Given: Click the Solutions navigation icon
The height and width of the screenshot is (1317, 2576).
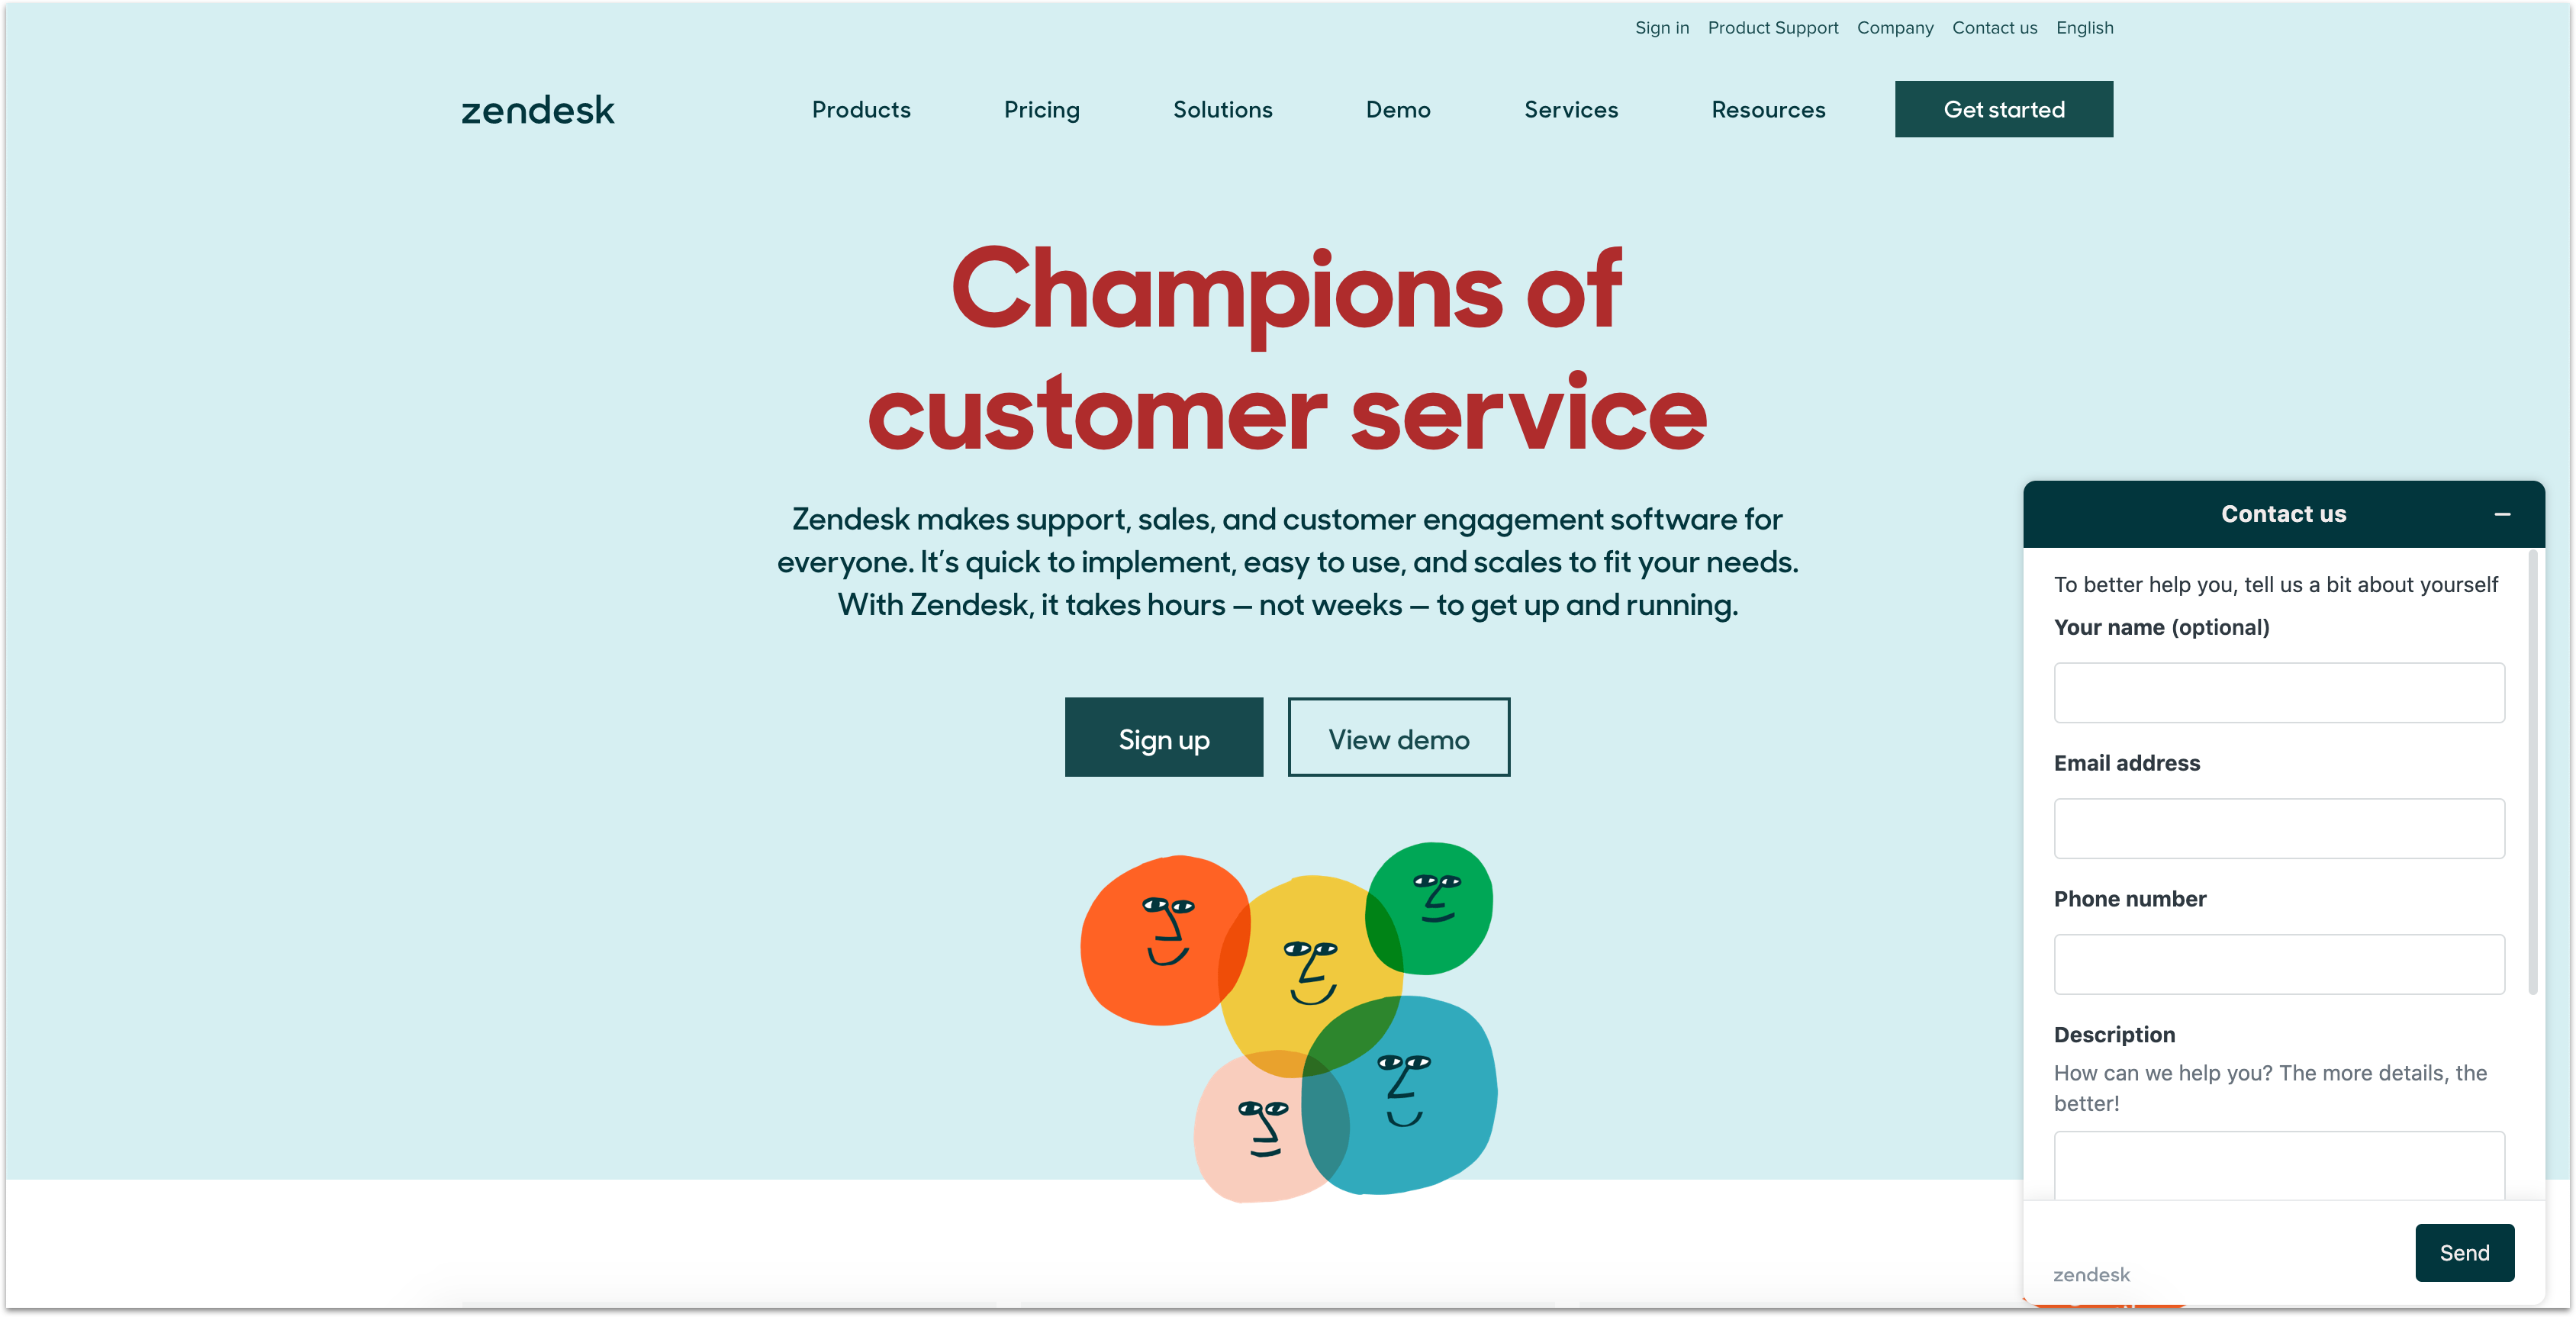Looking at the screenshot, I should [1222, 109].
